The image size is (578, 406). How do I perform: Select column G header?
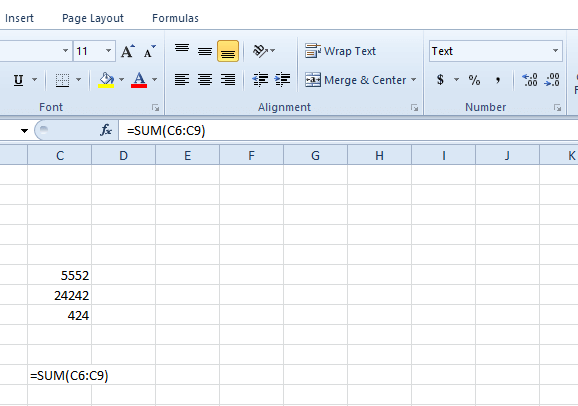click(x=316, y=155)
